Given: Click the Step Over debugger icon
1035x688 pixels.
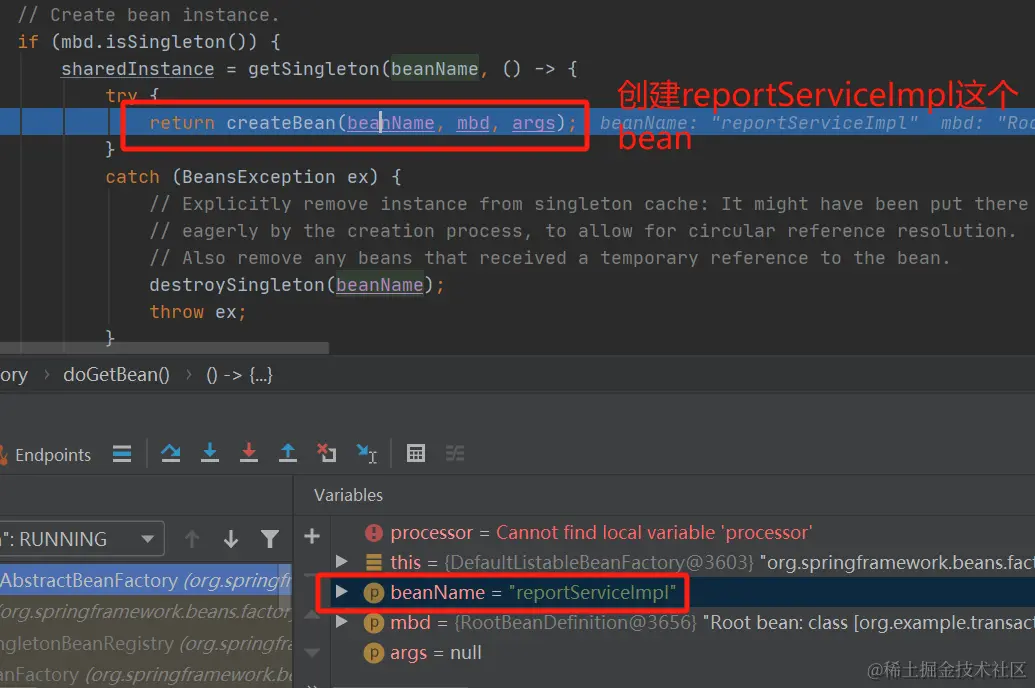Looking at the screenshot, I should (x=171, y=453).
